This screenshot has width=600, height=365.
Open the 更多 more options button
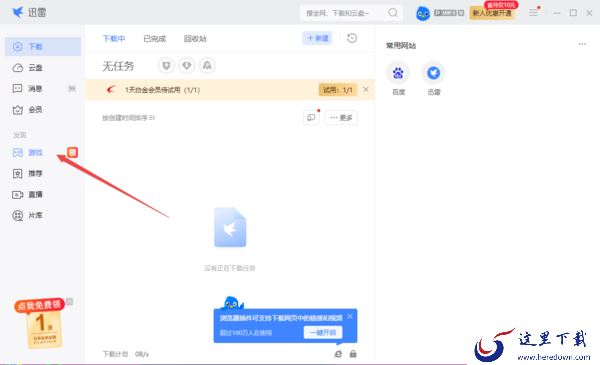341,117
